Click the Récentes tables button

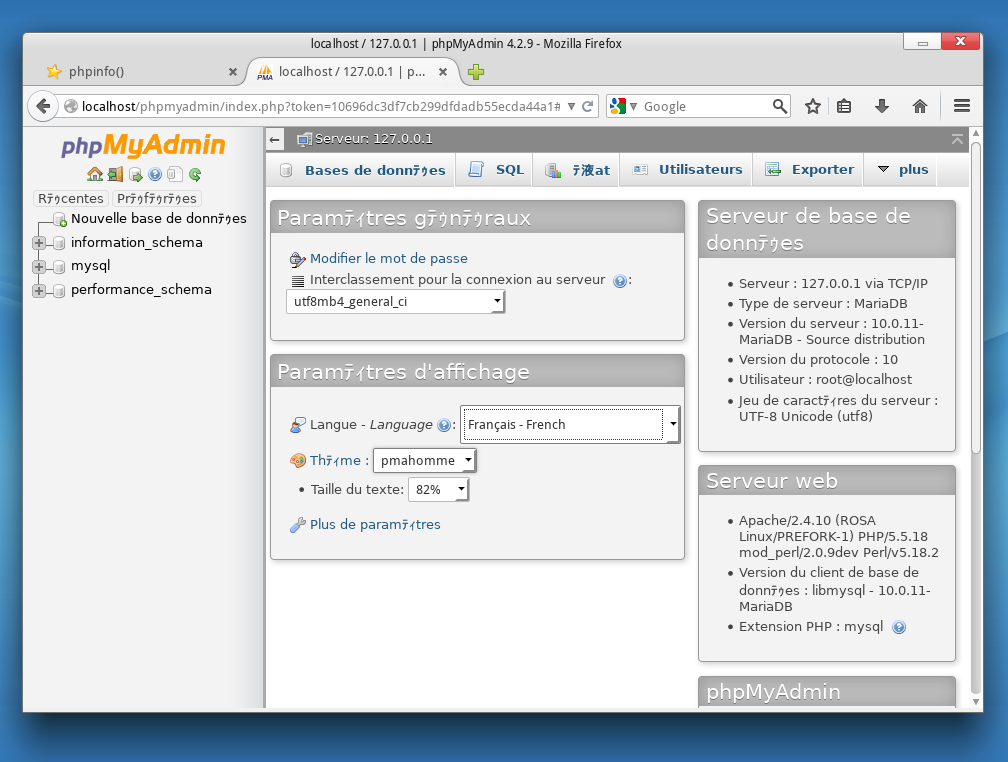(x=71, y=199)
